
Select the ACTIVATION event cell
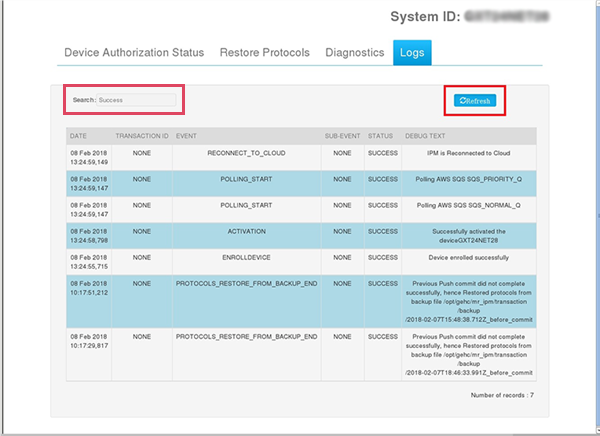(246, 232)
